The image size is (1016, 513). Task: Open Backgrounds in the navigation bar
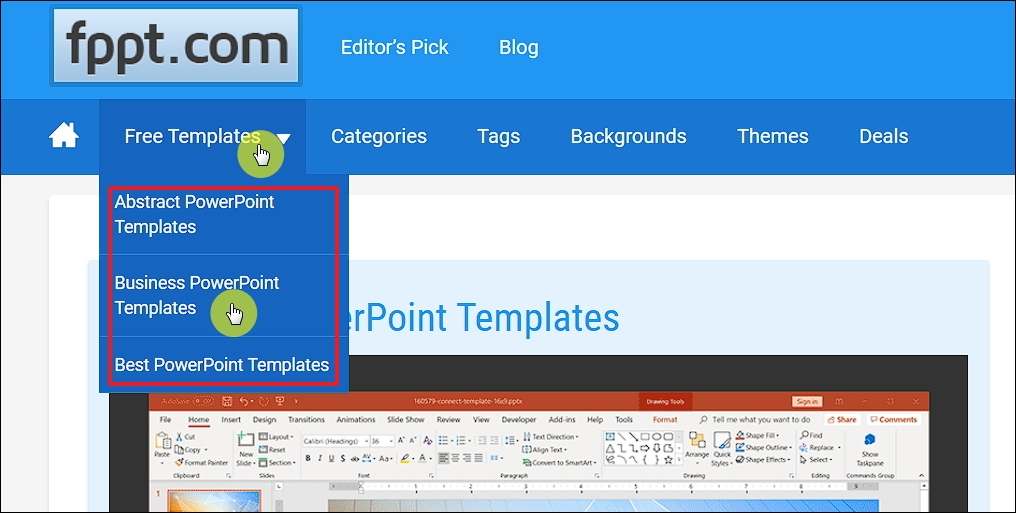[629, 136]
